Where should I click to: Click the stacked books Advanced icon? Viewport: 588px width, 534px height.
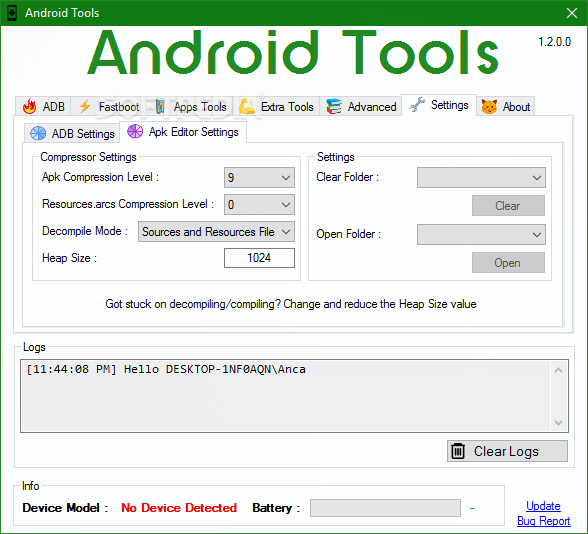pyautogui.click(x=334, y=106)
